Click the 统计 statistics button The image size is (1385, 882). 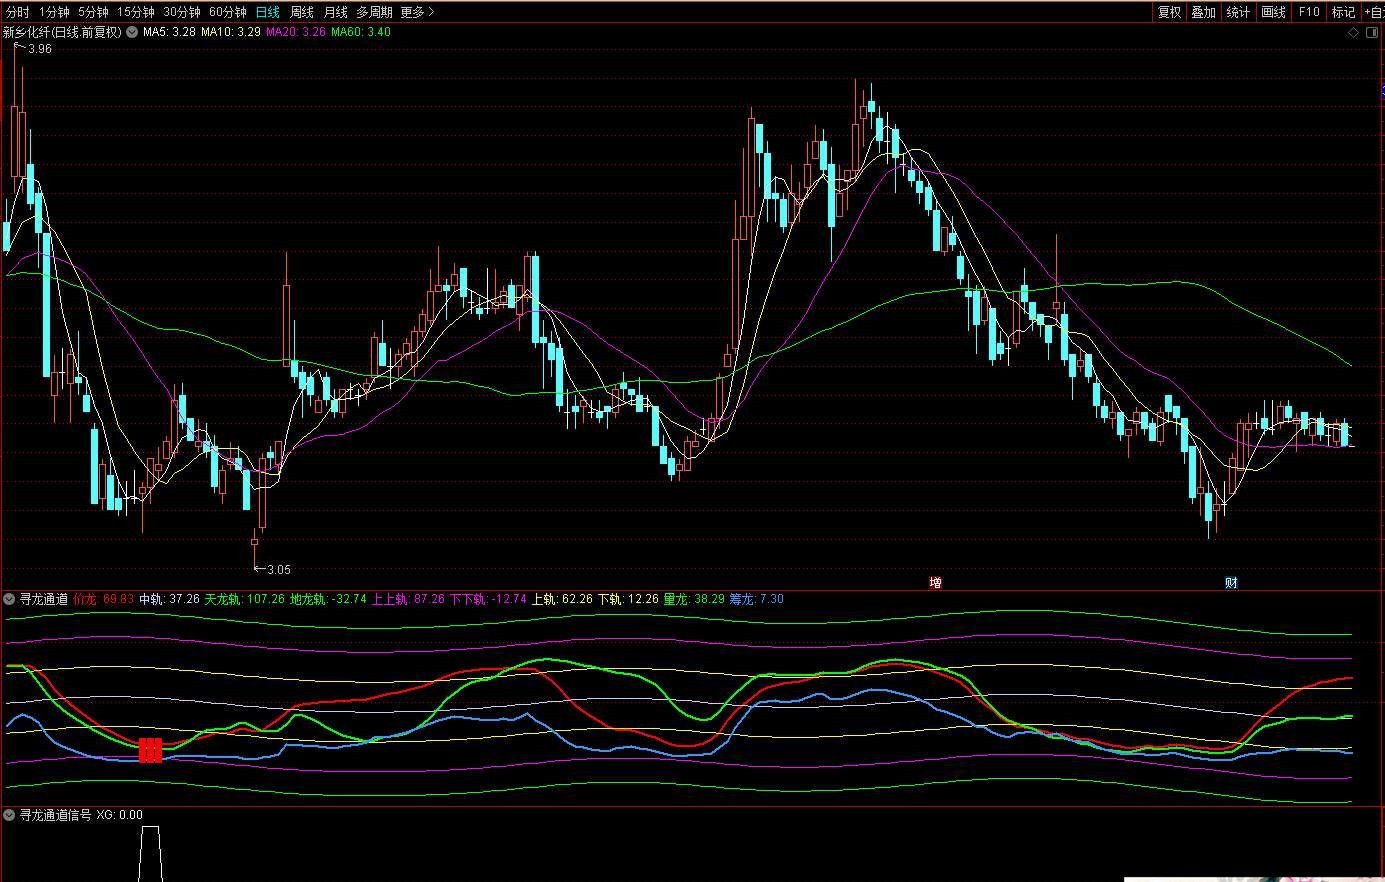1238,12
